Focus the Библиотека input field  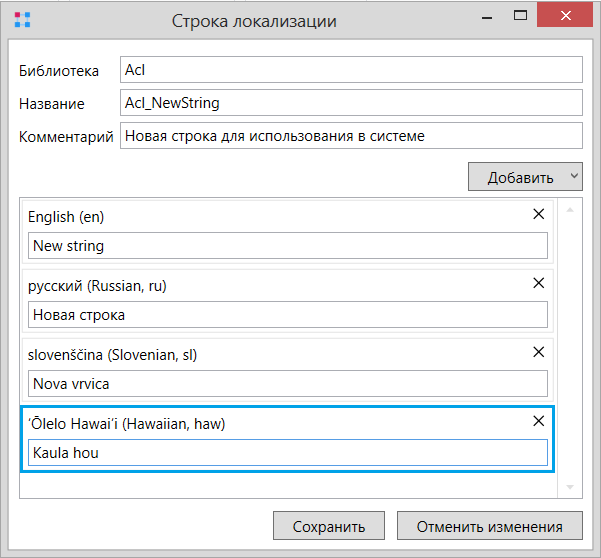(351, 70)
